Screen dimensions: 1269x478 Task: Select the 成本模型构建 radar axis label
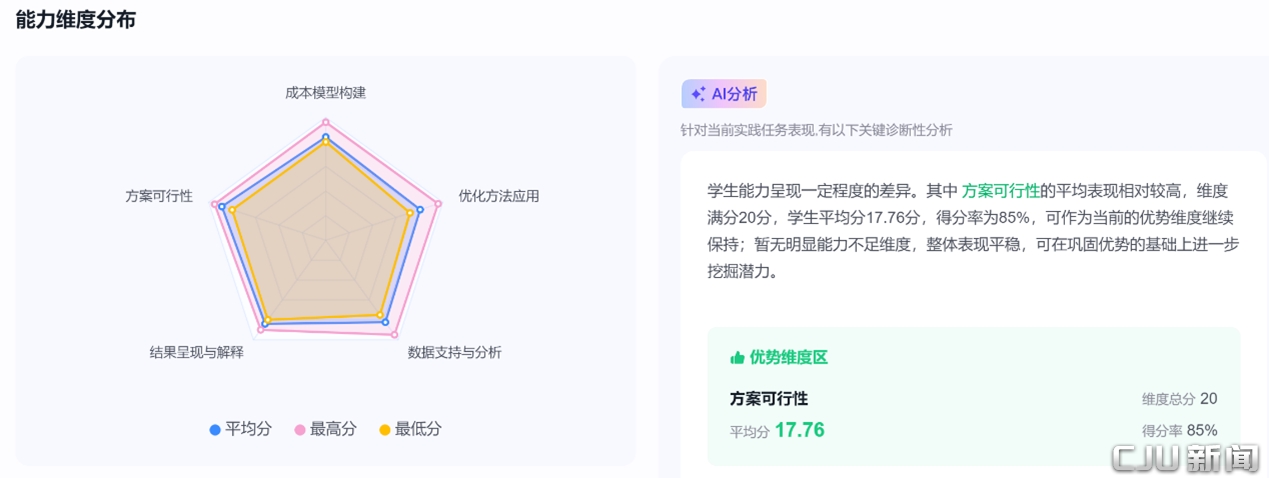(325, 93)
